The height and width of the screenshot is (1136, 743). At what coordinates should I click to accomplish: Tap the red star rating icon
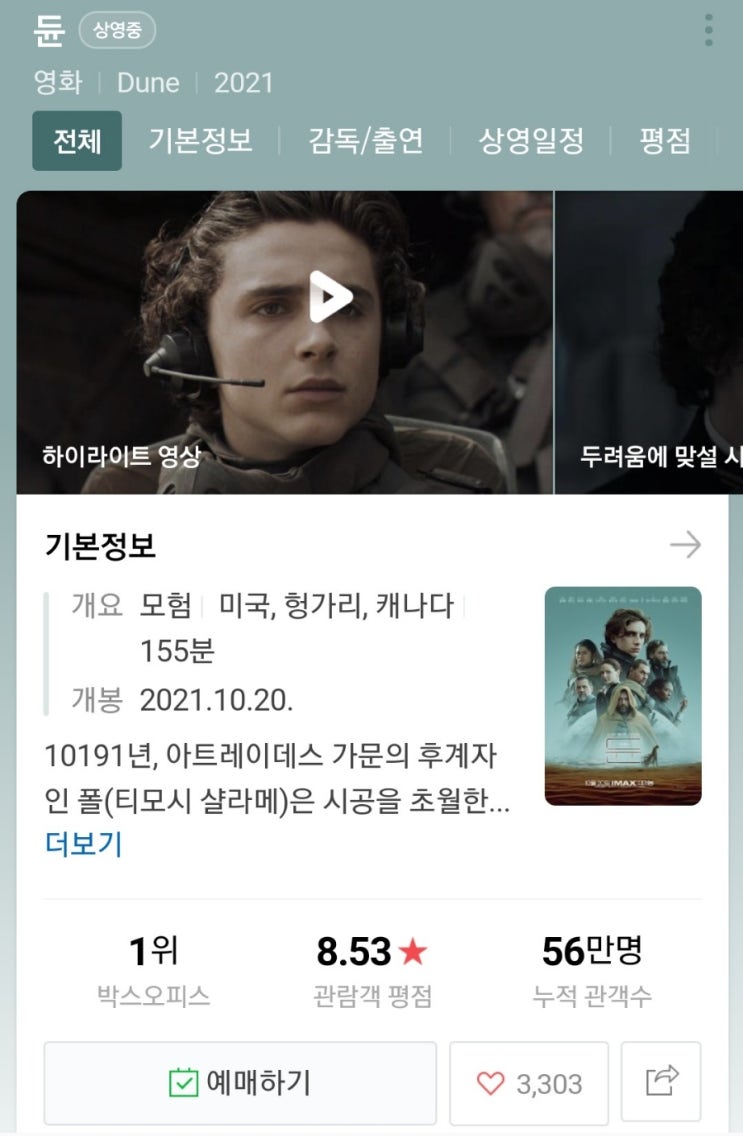(413, 951)
